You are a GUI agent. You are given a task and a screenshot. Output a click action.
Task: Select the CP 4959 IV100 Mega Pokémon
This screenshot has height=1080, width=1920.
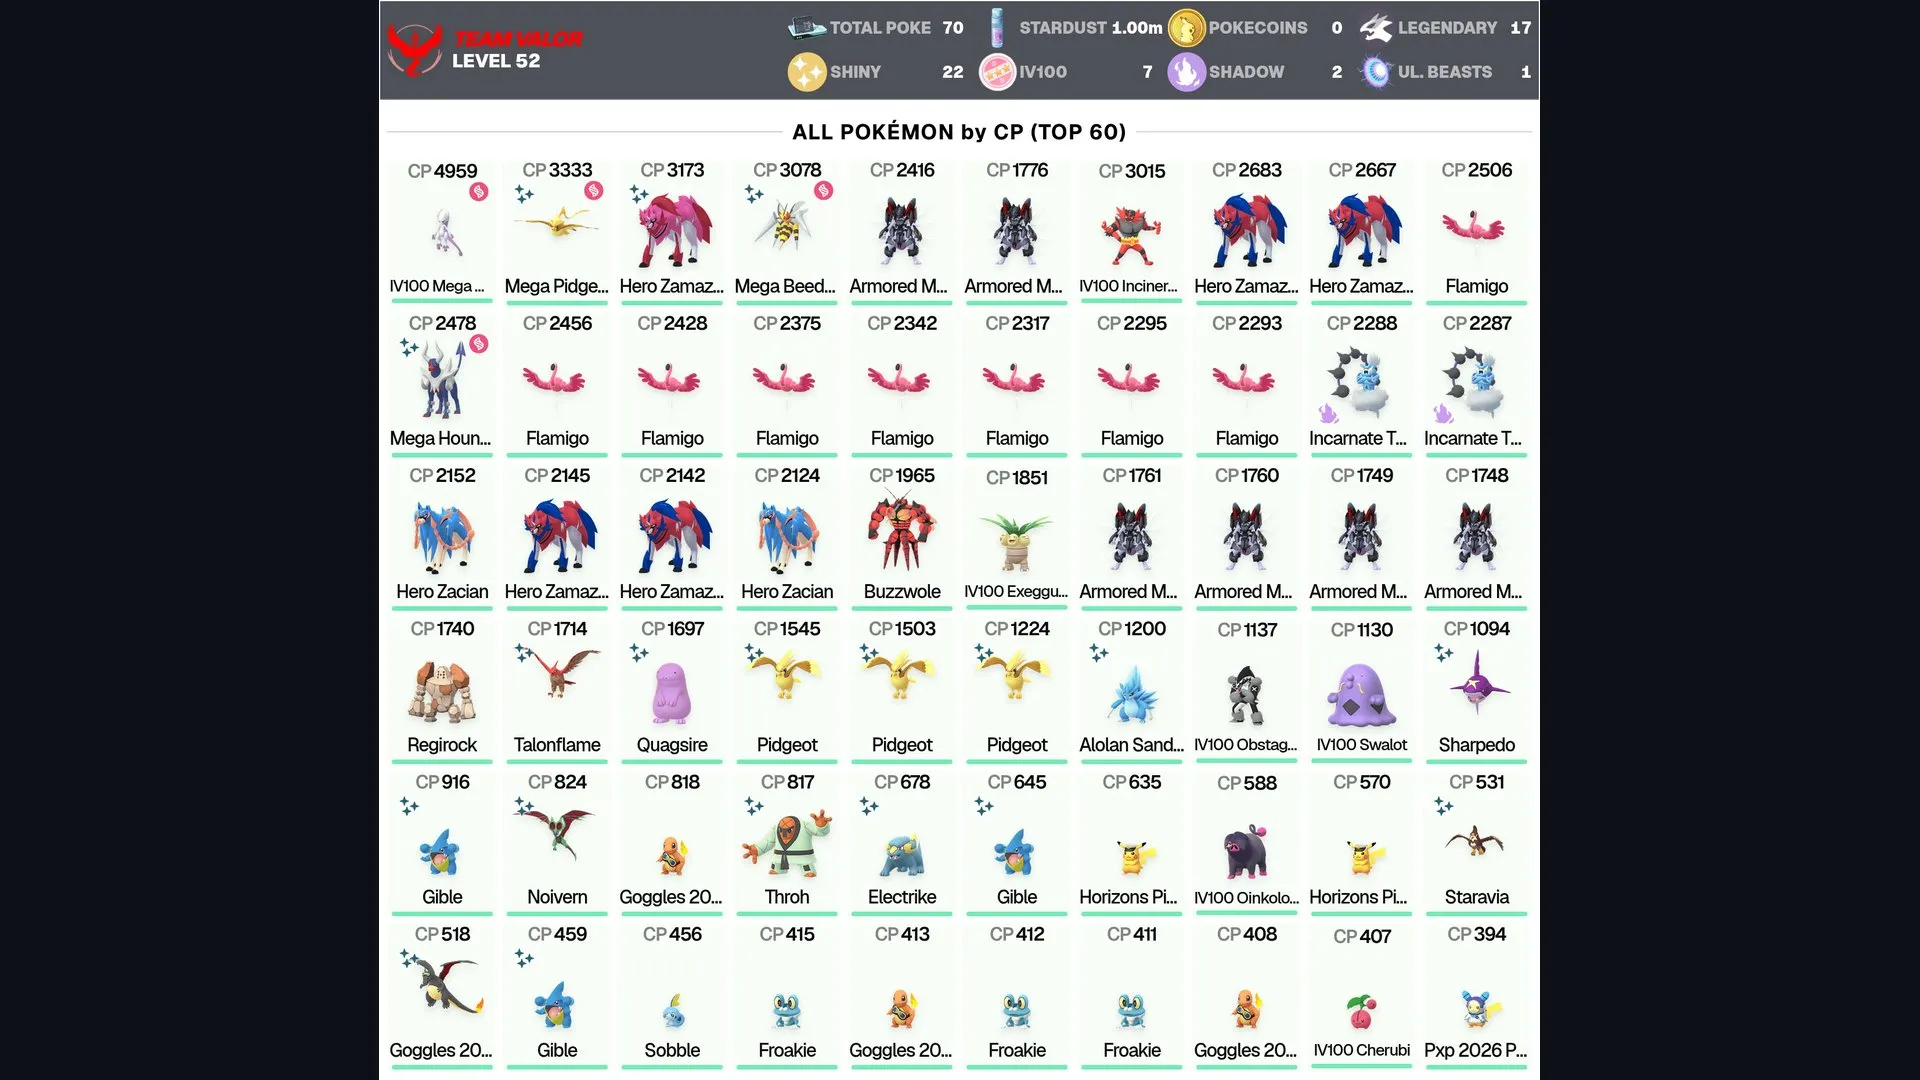(442, 230)
